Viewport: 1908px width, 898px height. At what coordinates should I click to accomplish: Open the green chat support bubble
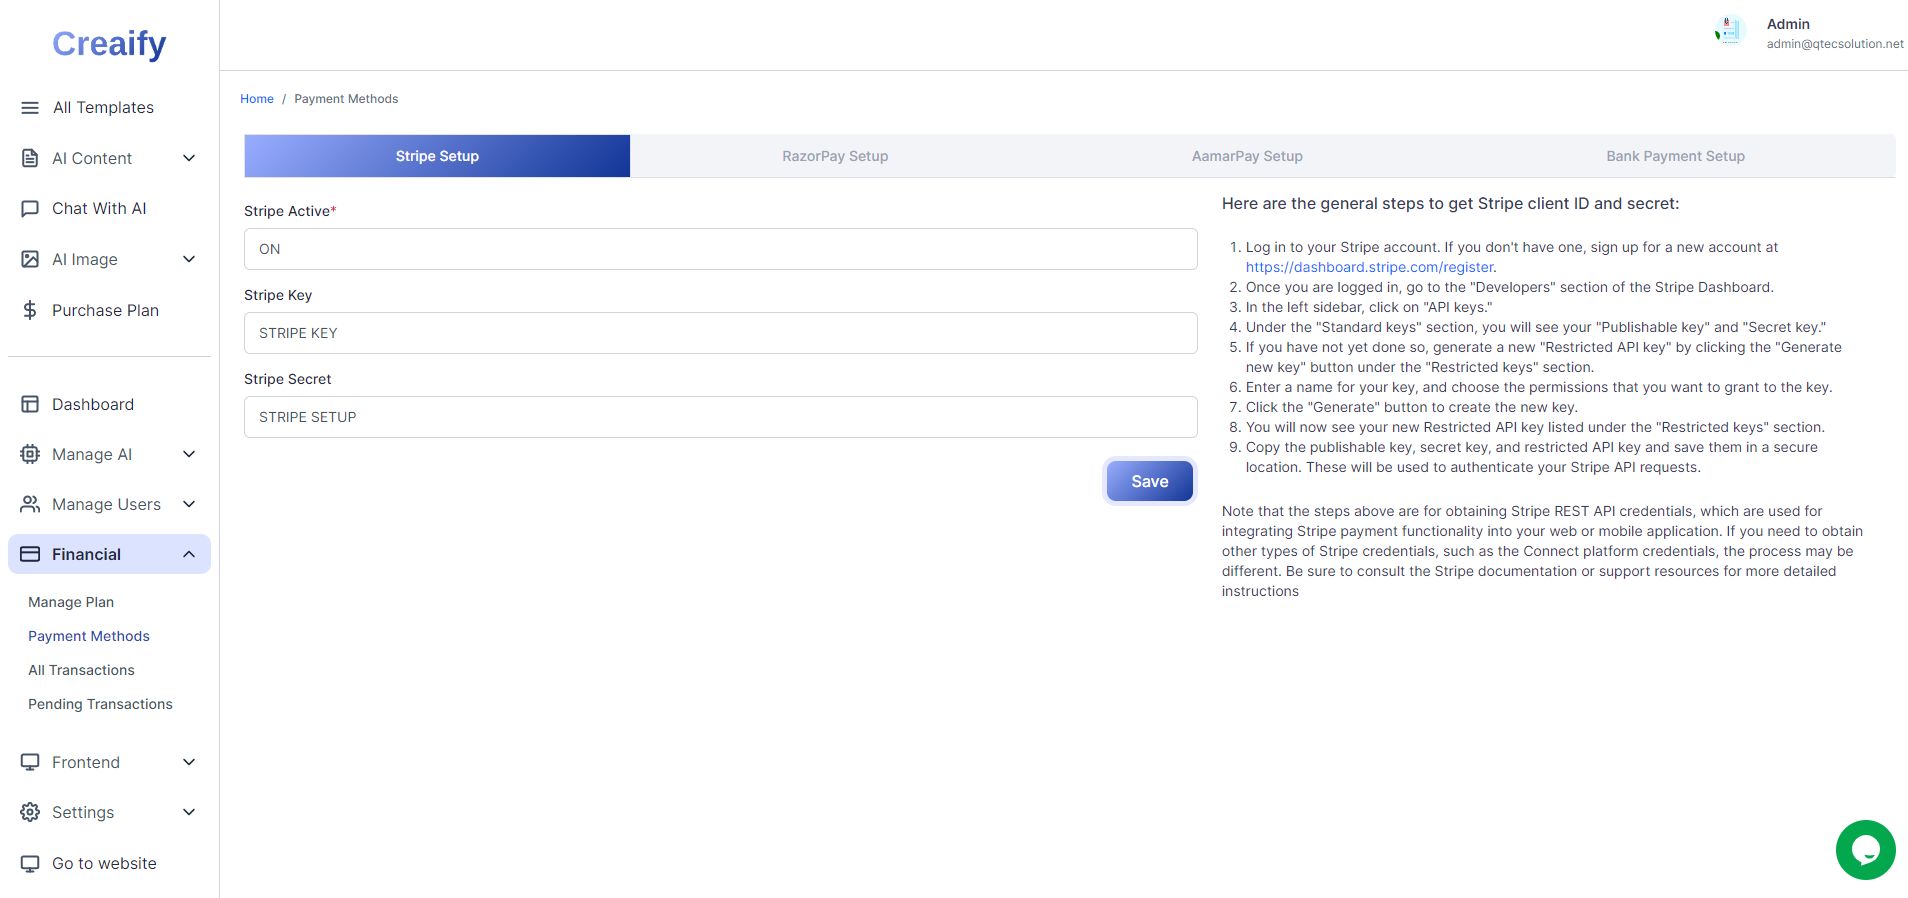(x=1865, y=850)
